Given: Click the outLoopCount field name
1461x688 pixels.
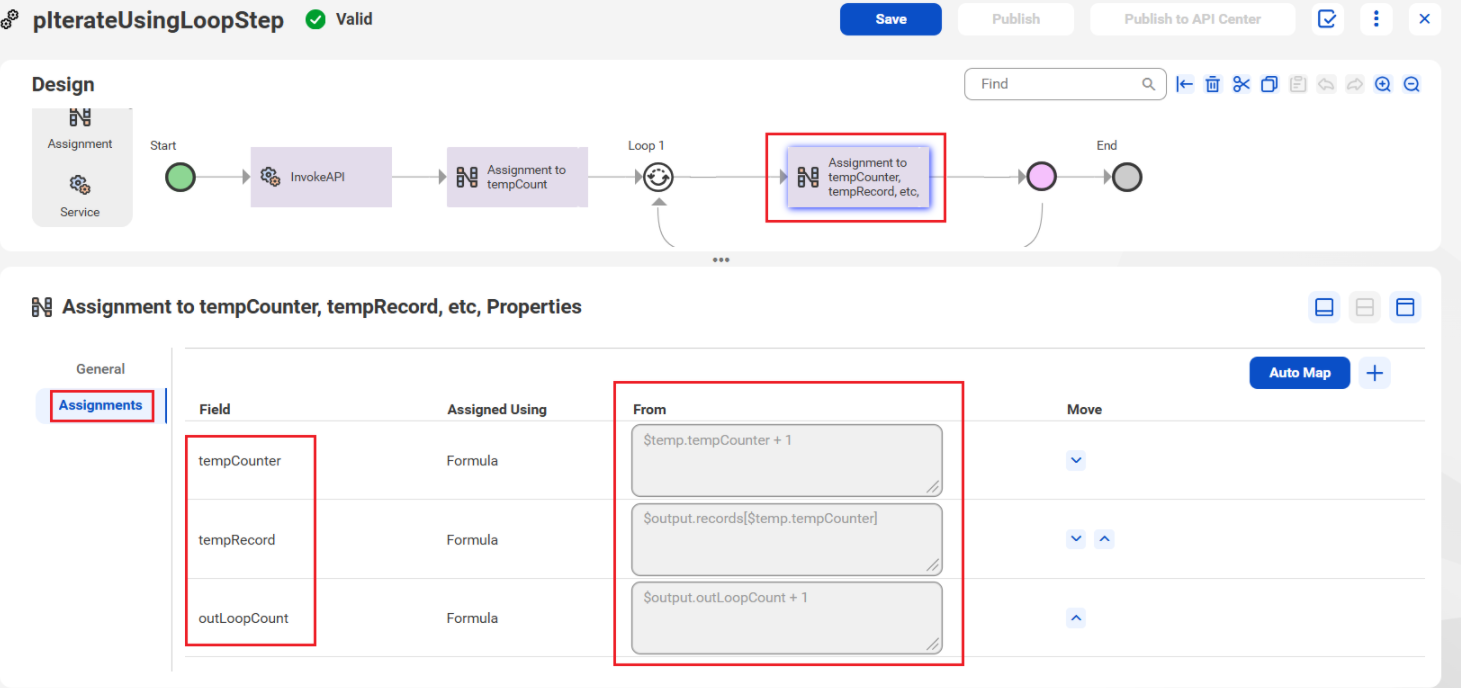Looking at the screenshot, I should tap(244, 618).
